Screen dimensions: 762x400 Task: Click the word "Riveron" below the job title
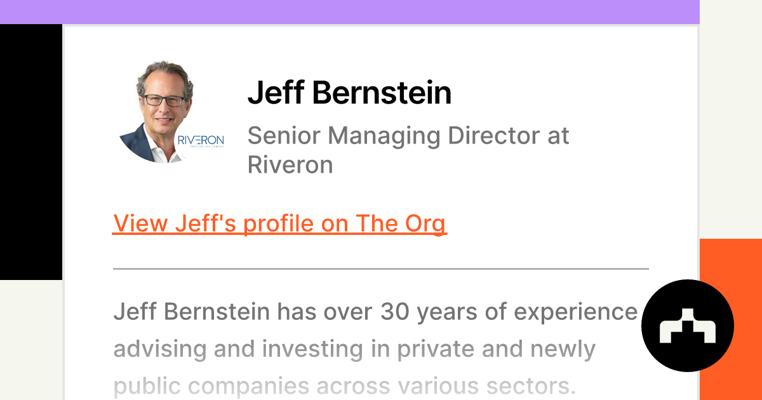[290, 165]
